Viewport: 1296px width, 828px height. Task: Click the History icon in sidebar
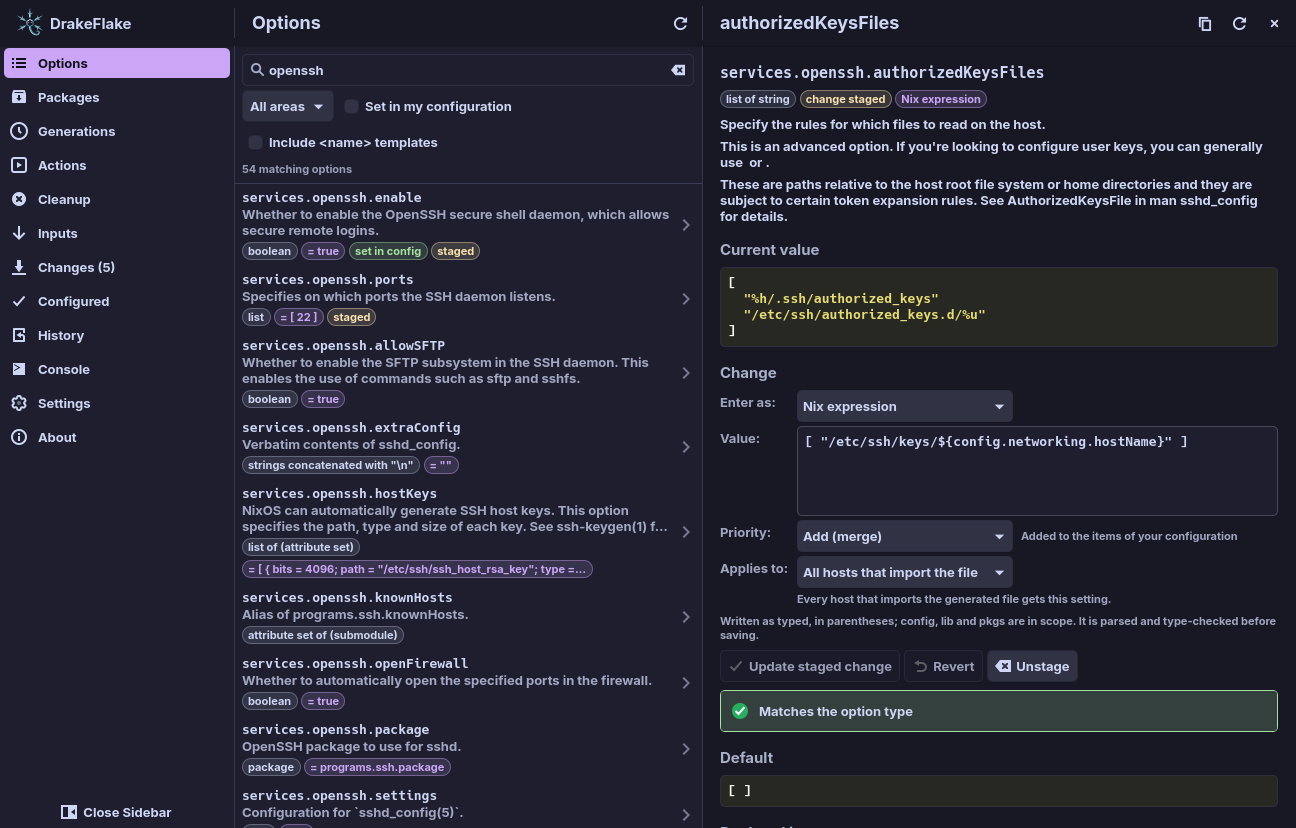tap(19, 335)
